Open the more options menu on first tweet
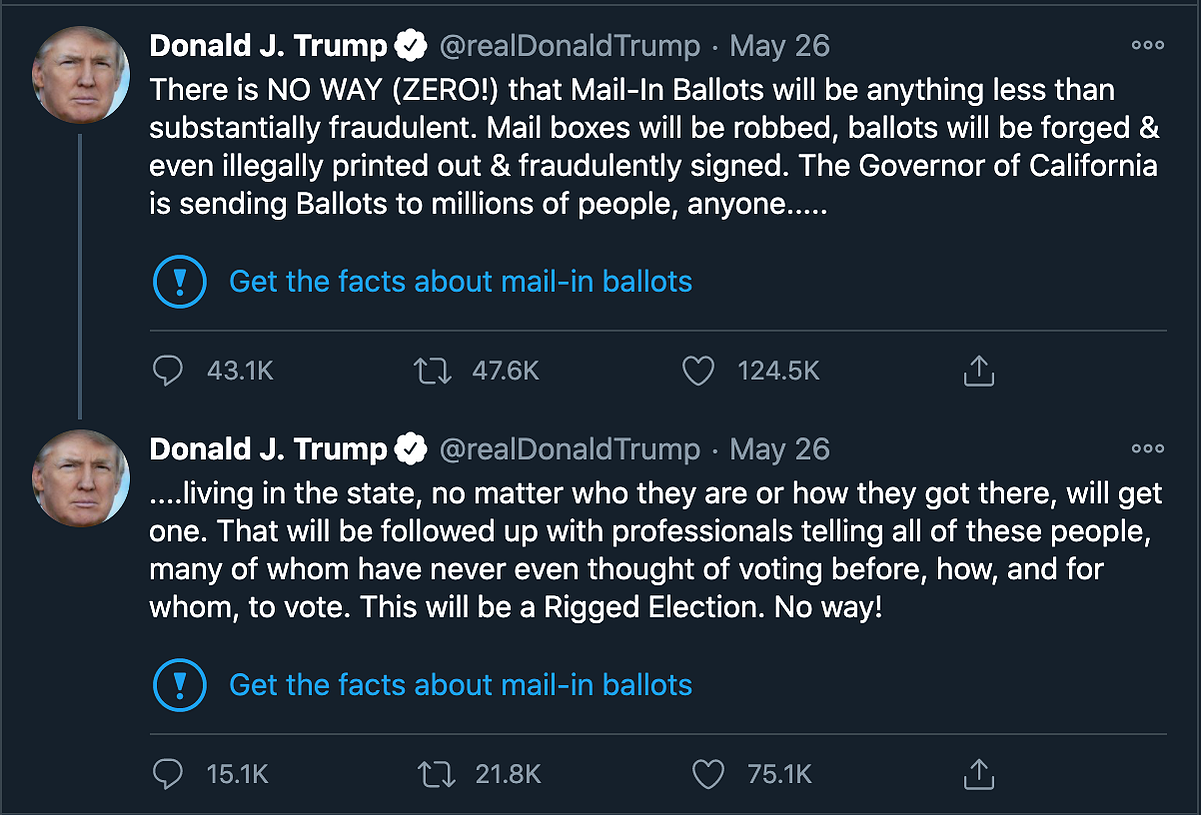Image resolution: width=1201 pixels, height=815 pixels. tap(1147, 45)
